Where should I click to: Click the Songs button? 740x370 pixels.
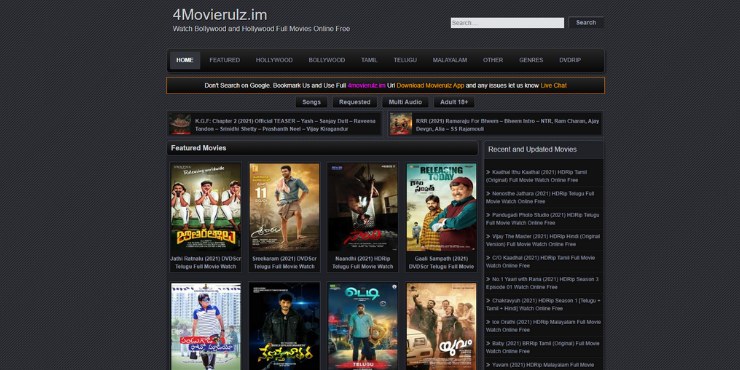311,102
